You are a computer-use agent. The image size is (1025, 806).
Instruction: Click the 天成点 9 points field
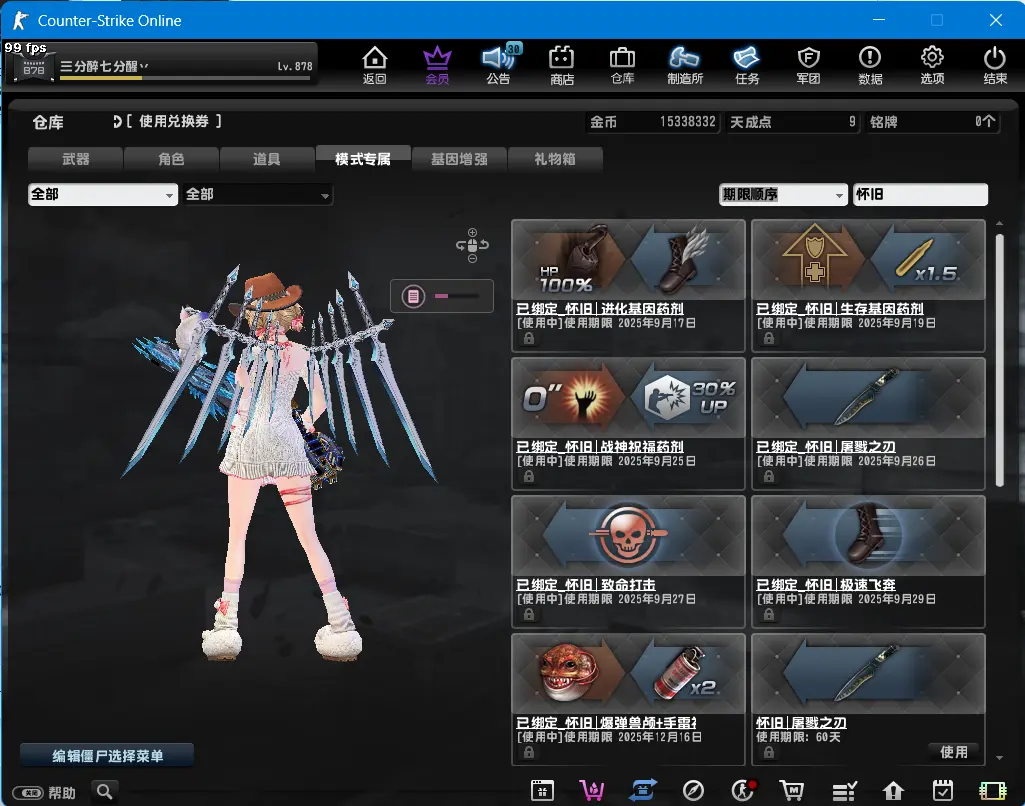[792, 122]
